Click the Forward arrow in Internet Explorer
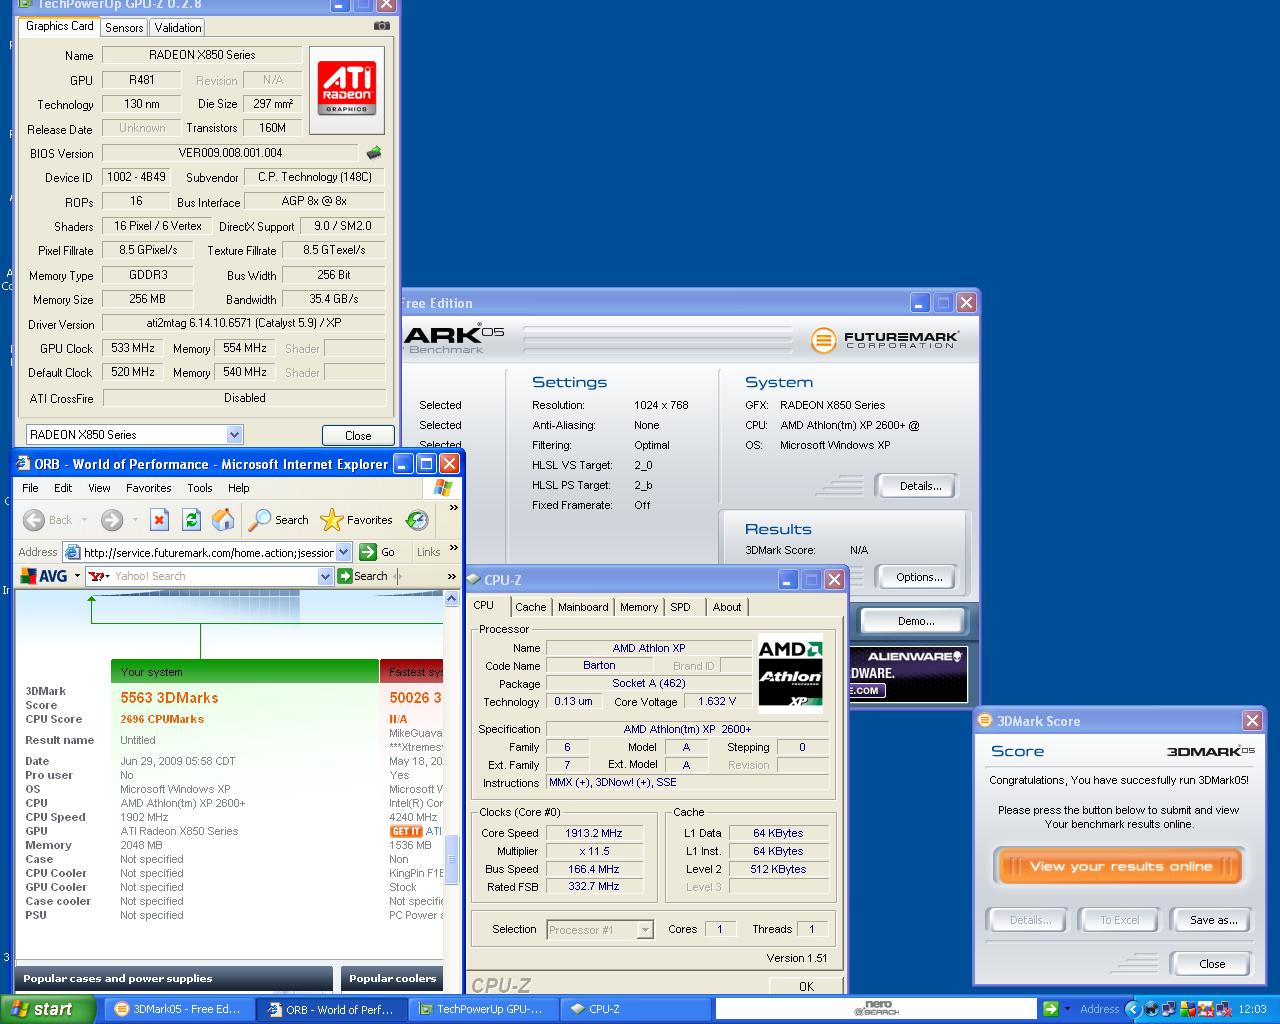1280x1024 pixels. click(112, 520)
